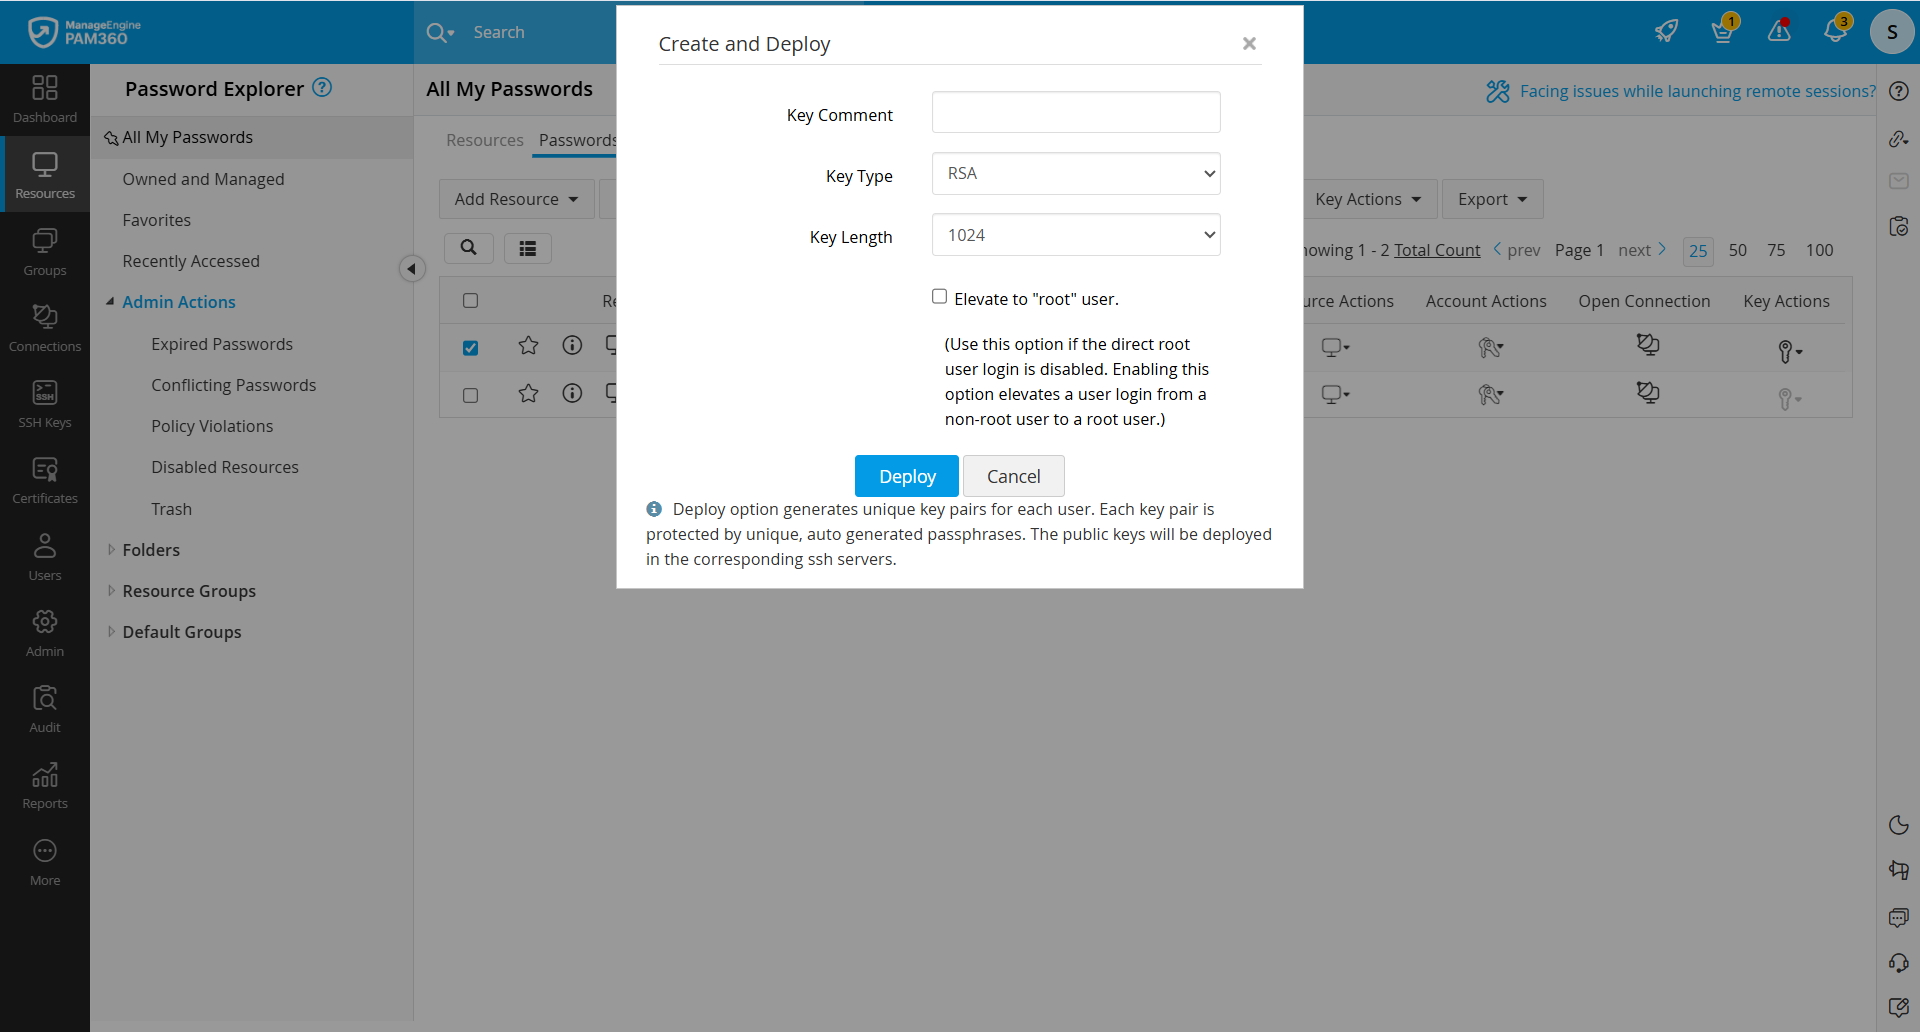Open Facing issues while launching remote sessions link

(1697, 91)
